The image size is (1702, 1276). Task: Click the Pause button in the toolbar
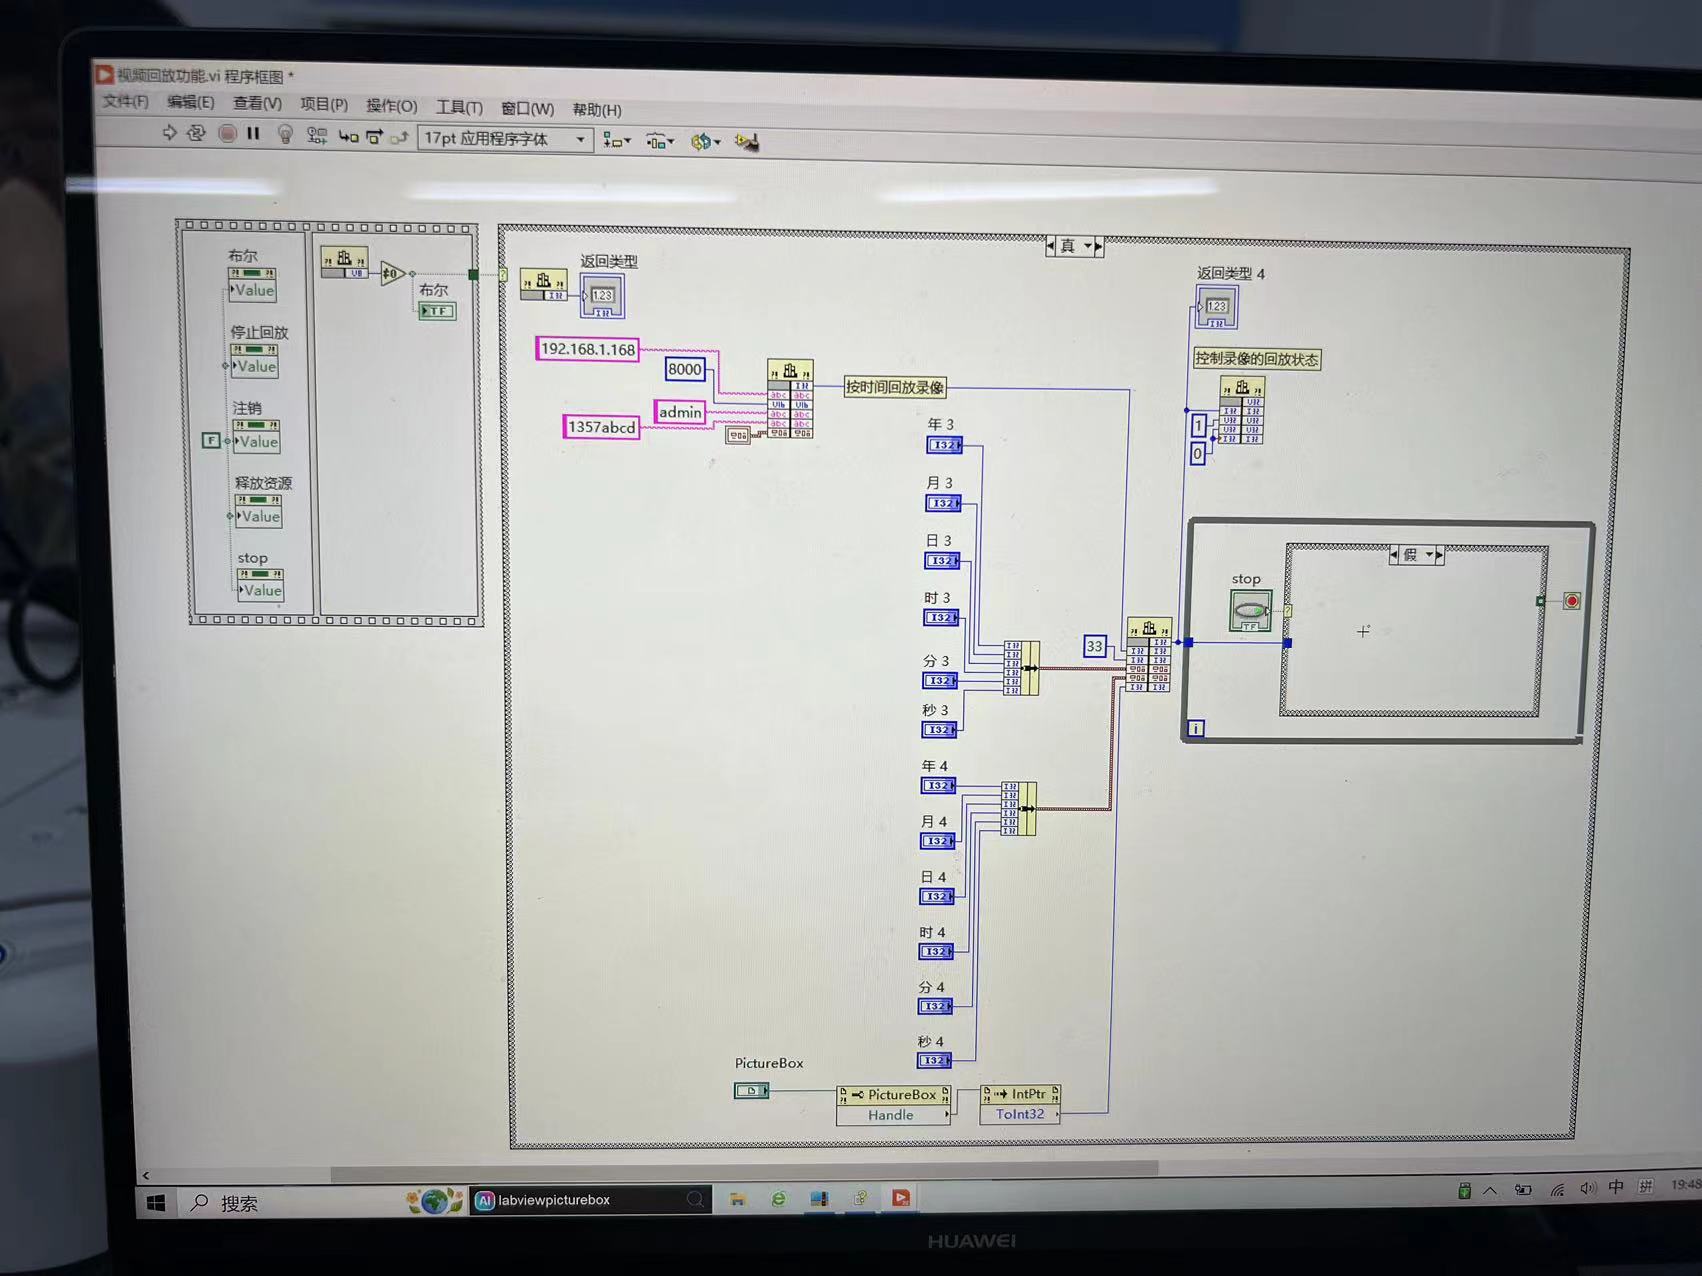[x=253, y=133]
